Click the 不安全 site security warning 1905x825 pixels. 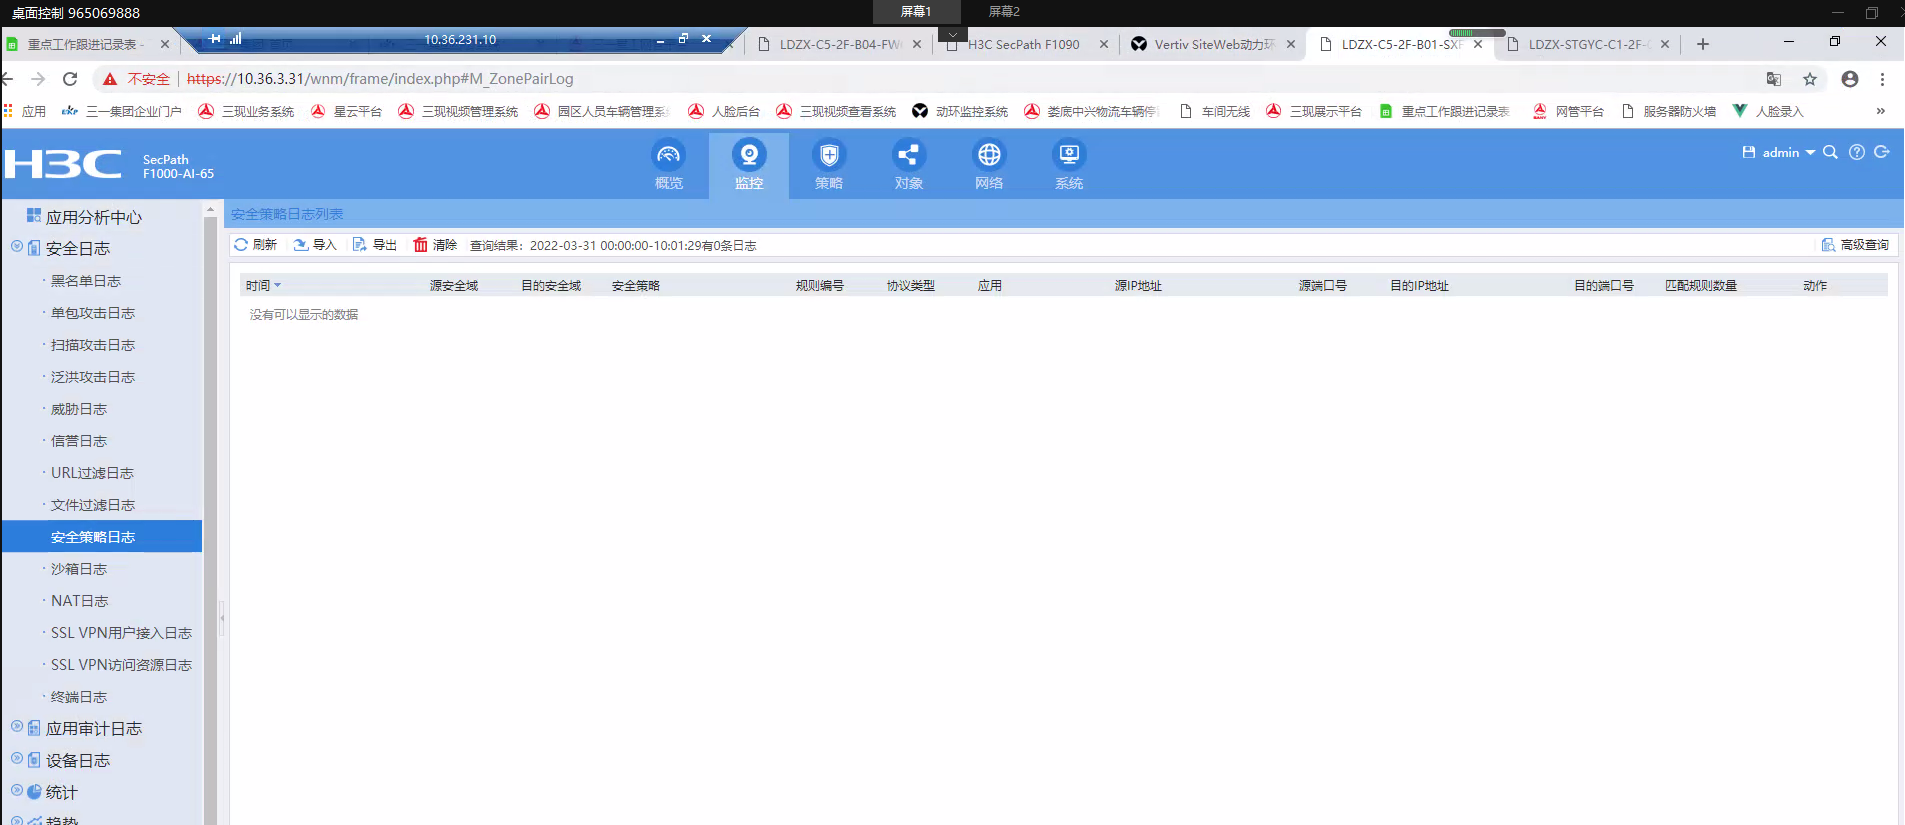pyautogui.click(x=137, y=79)
